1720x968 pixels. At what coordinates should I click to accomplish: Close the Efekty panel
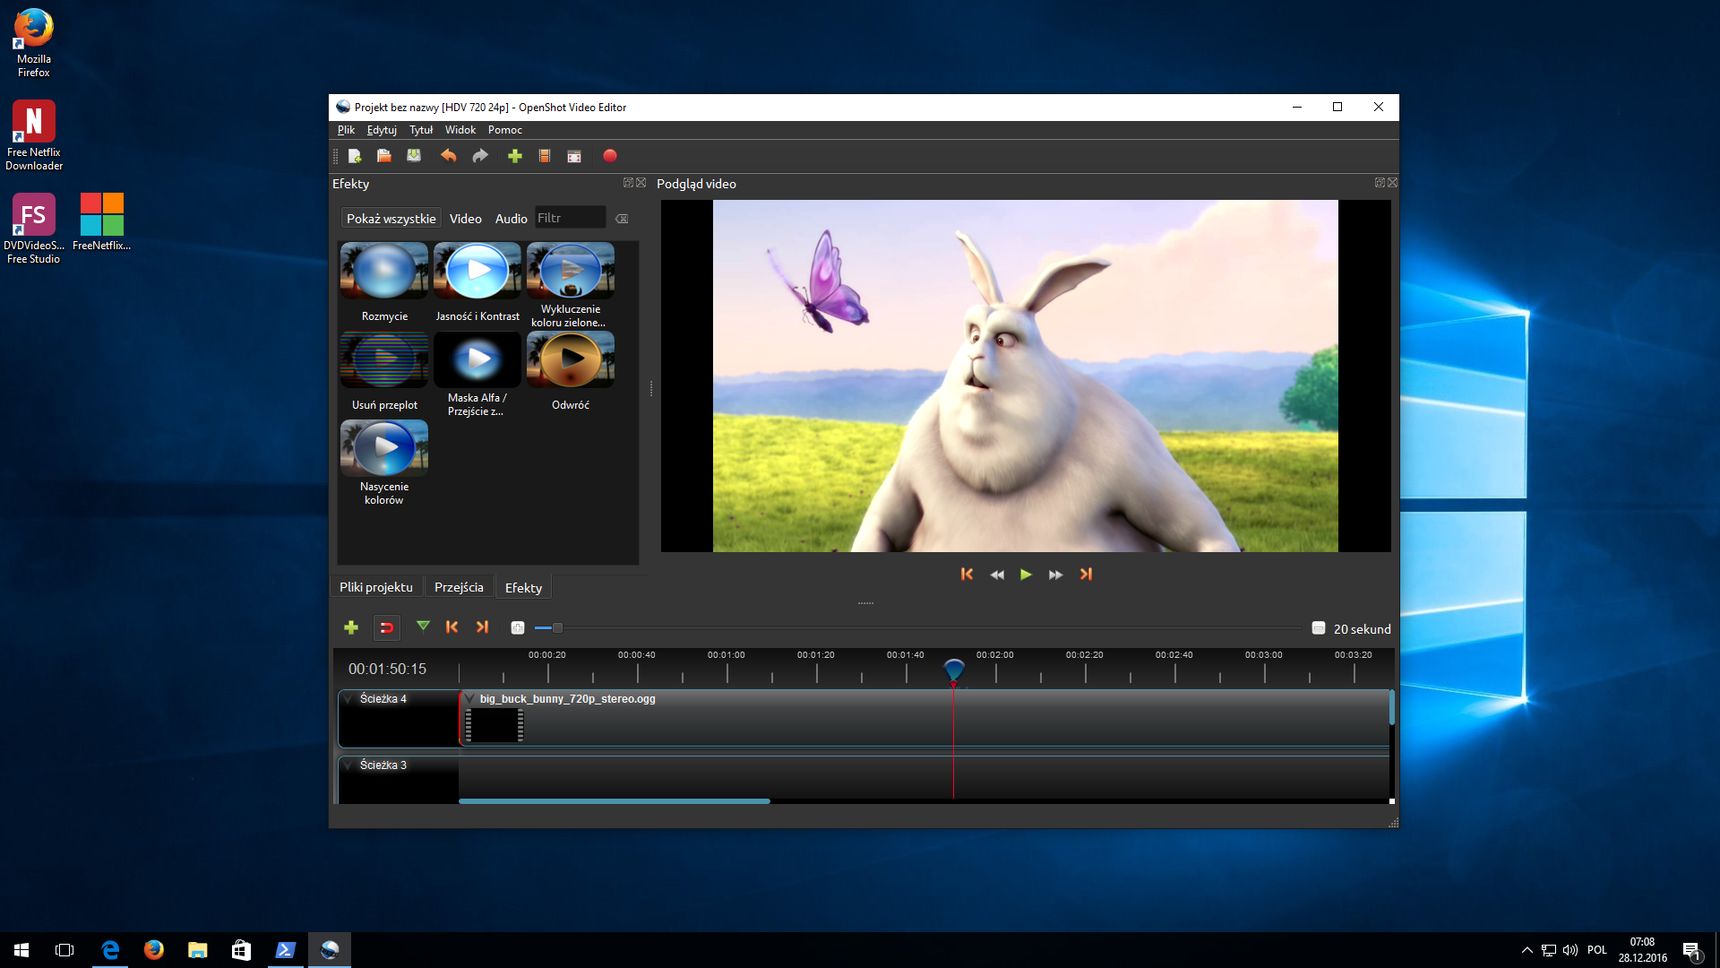641,183
